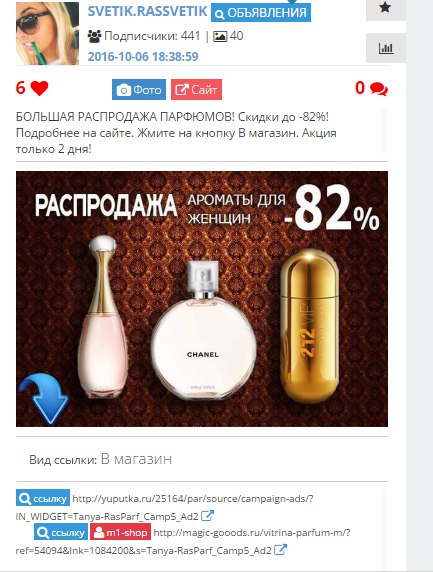Image resolution: width=433 pixels, height=572 pixels.
Task: Click the subscribers people icon
Action: pyautogui.click(x=94, y=36)
